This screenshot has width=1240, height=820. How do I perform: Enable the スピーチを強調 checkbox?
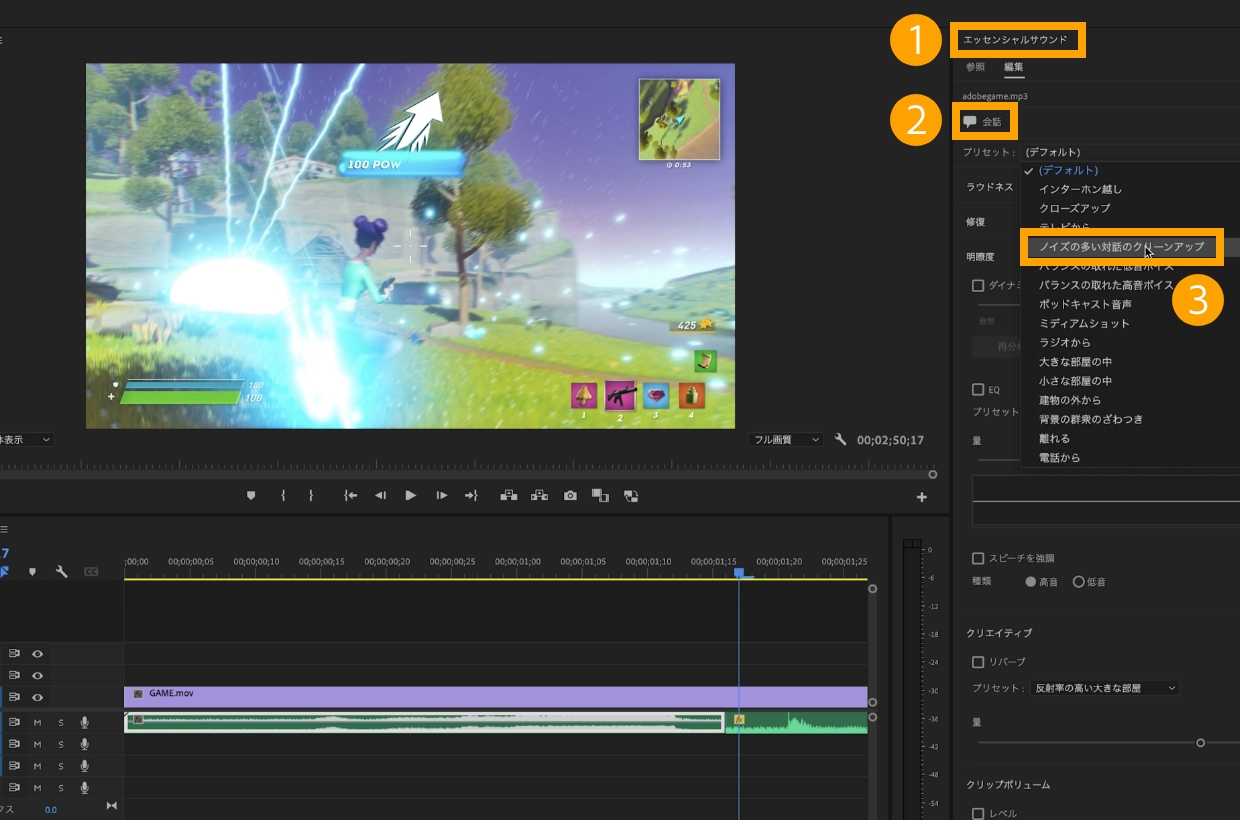(x=978, y=558)
